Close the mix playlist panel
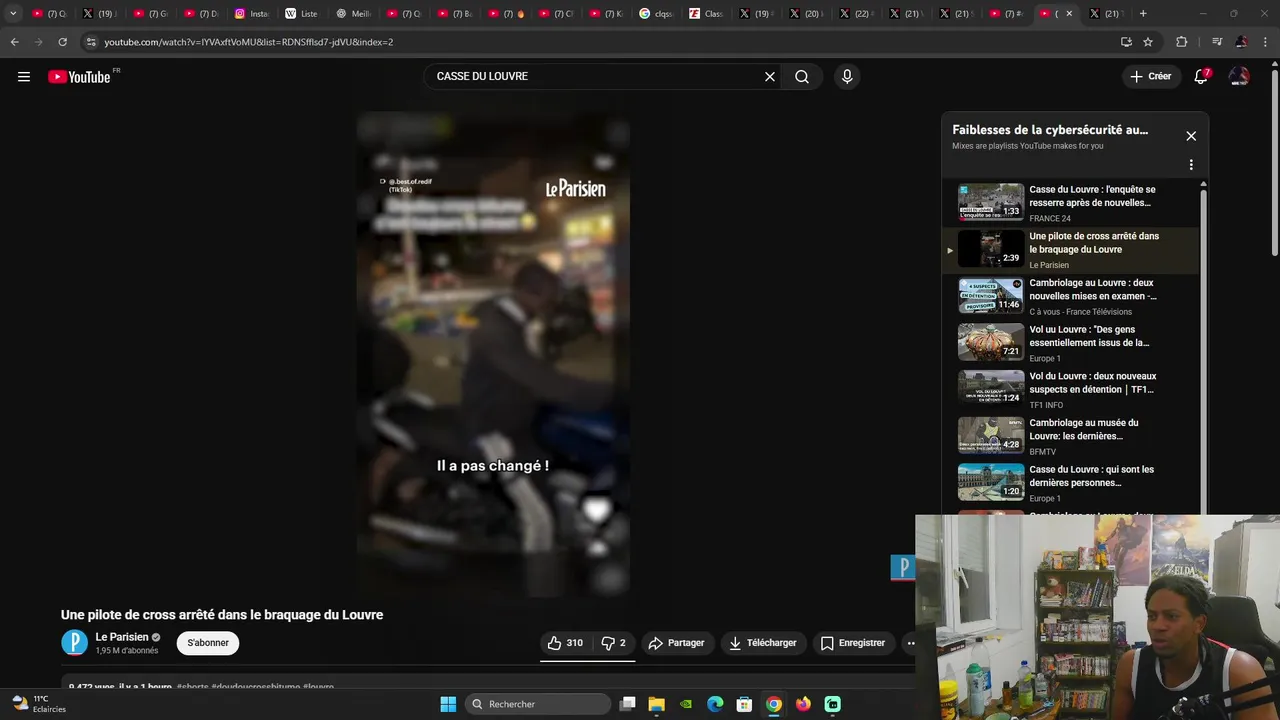This screenshot has height=720, width=1280. point(1191,136)
